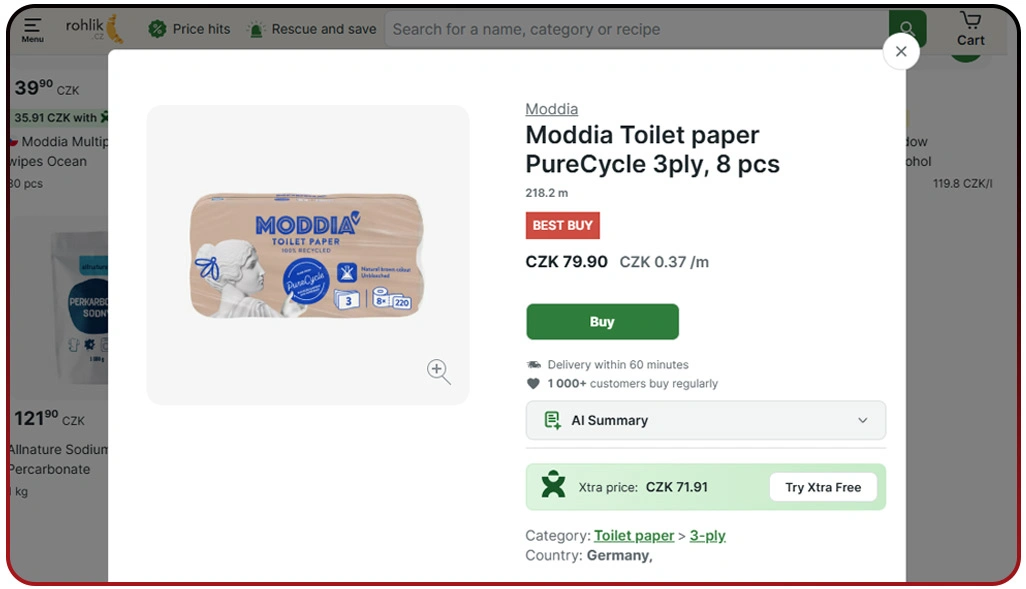Image resolution: width=1026 pixels, height=589 pixels.
Task: Click the delivery truck icon
Action: (533, 364)
